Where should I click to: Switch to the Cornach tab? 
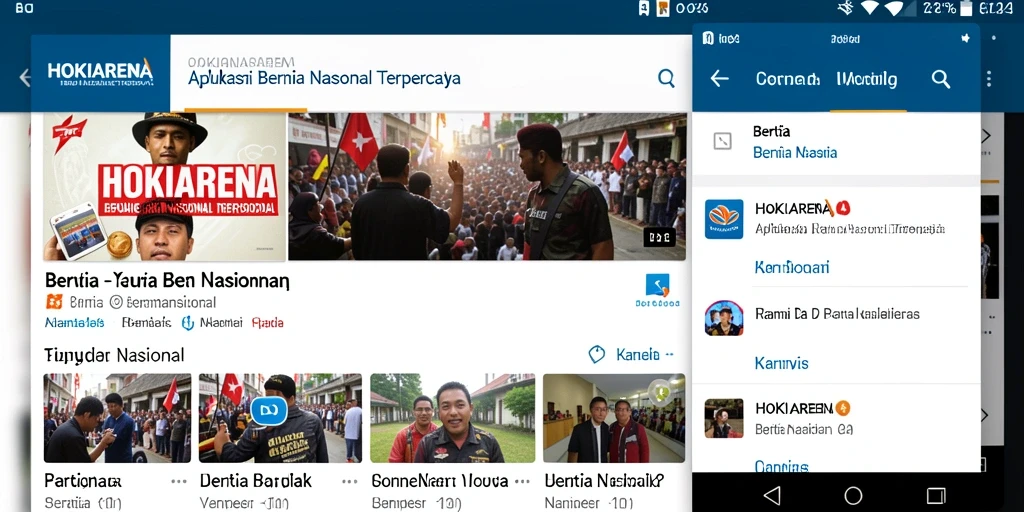[787, 79]
